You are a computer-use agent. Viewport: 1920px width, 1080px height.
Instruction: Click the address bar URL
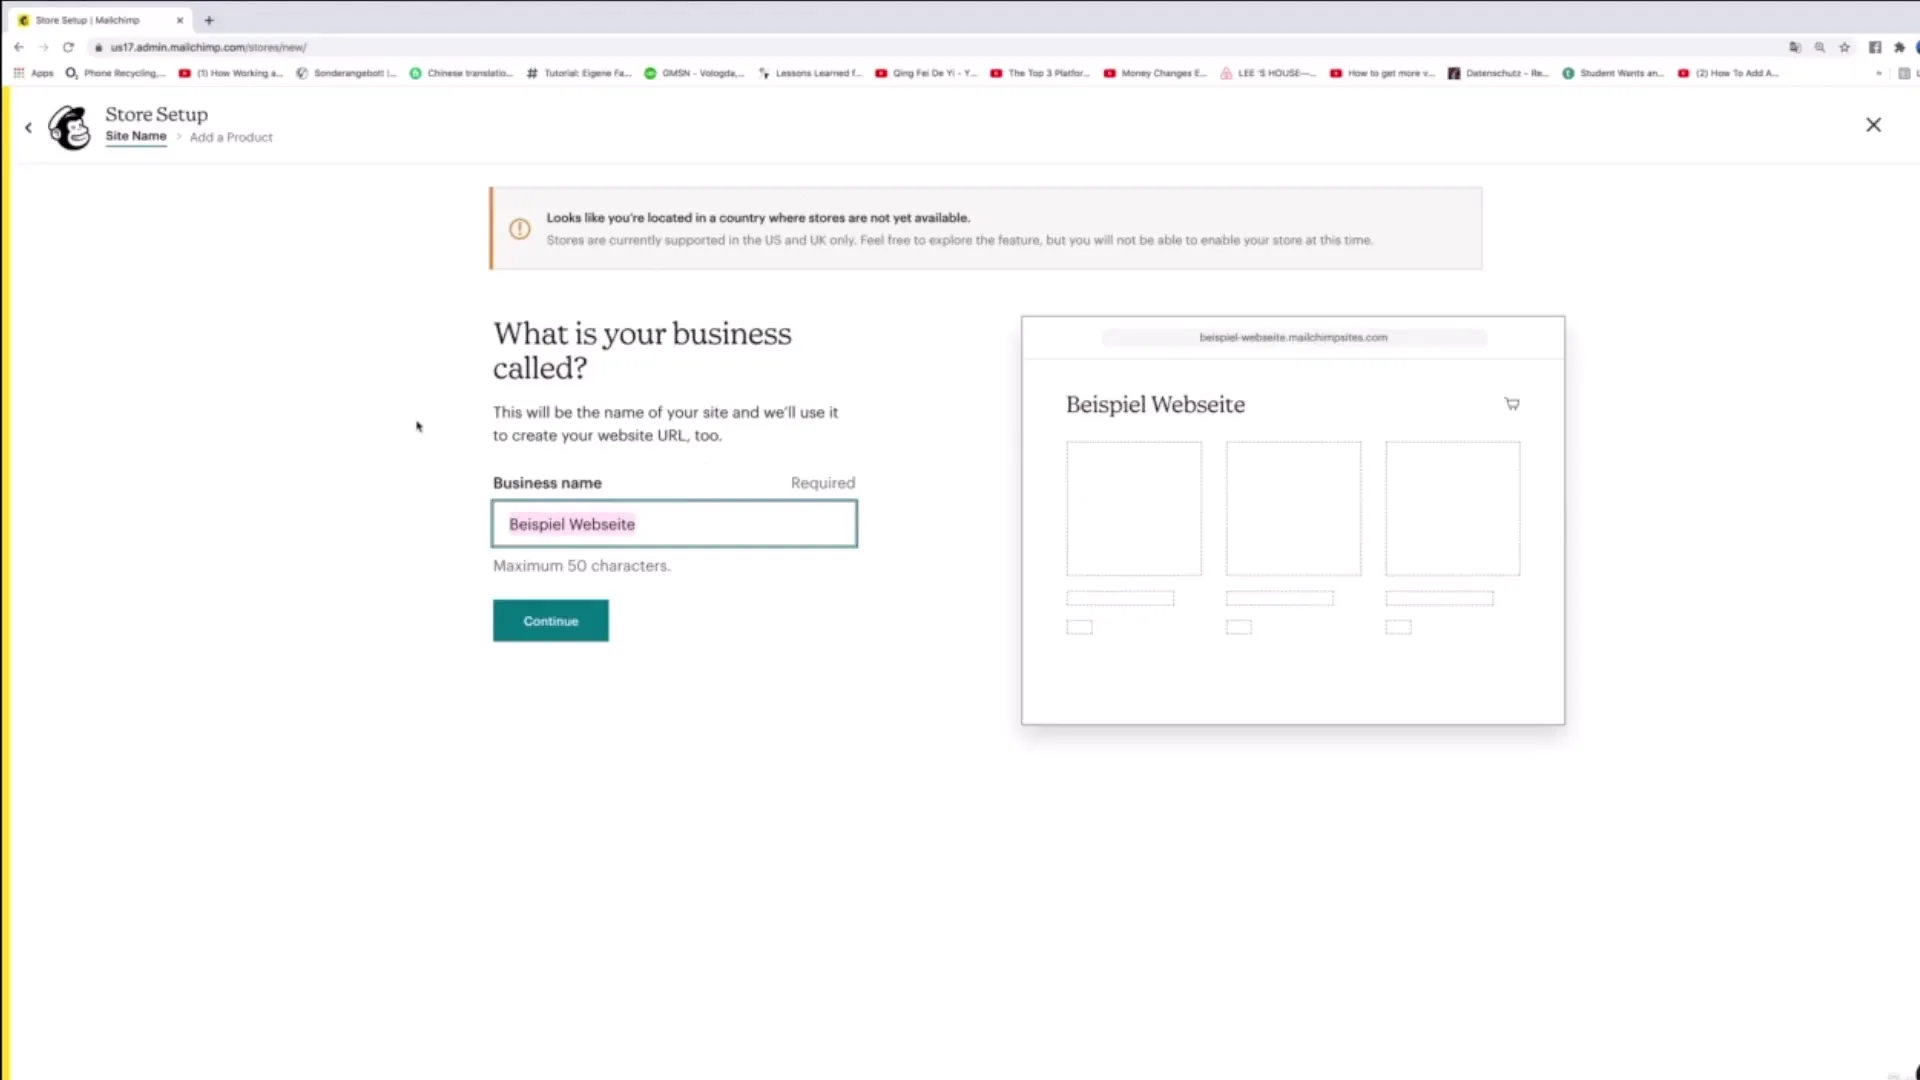tap(209, 47)
